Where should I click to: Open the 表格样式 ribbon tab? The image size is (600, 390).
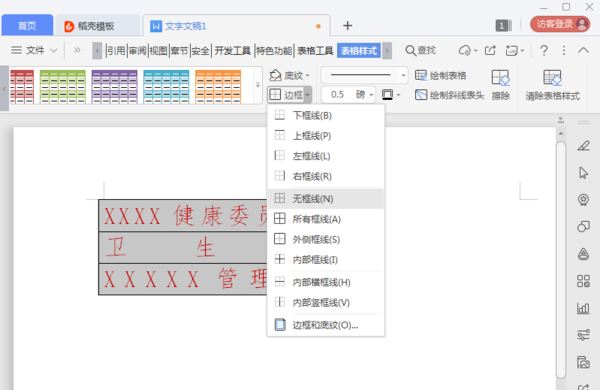point(359,51)
